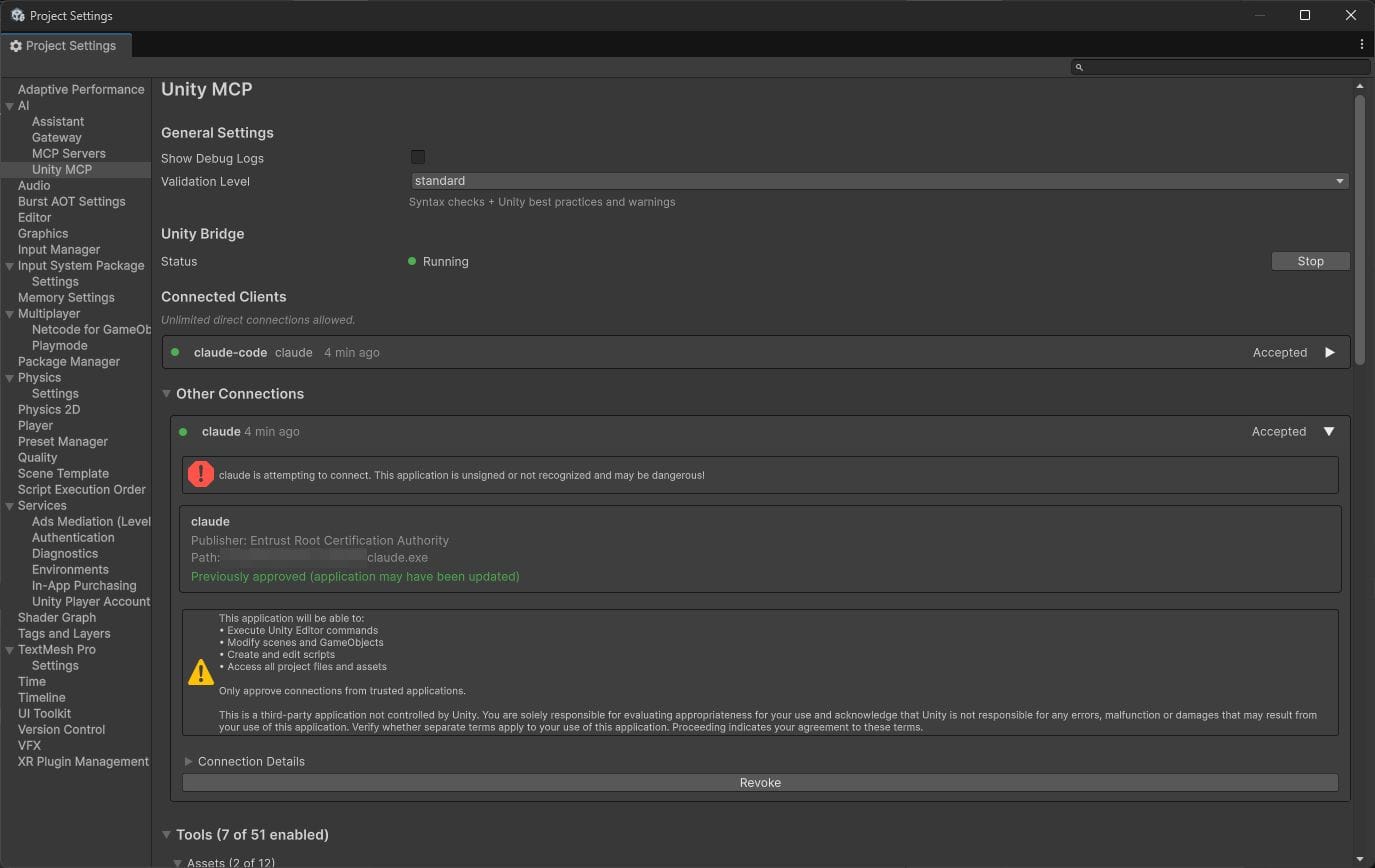Collapse the Tools (7 of 51 enabled) section
The height and width of the screenshot is (868, 1375).
(x=167, y=835)
